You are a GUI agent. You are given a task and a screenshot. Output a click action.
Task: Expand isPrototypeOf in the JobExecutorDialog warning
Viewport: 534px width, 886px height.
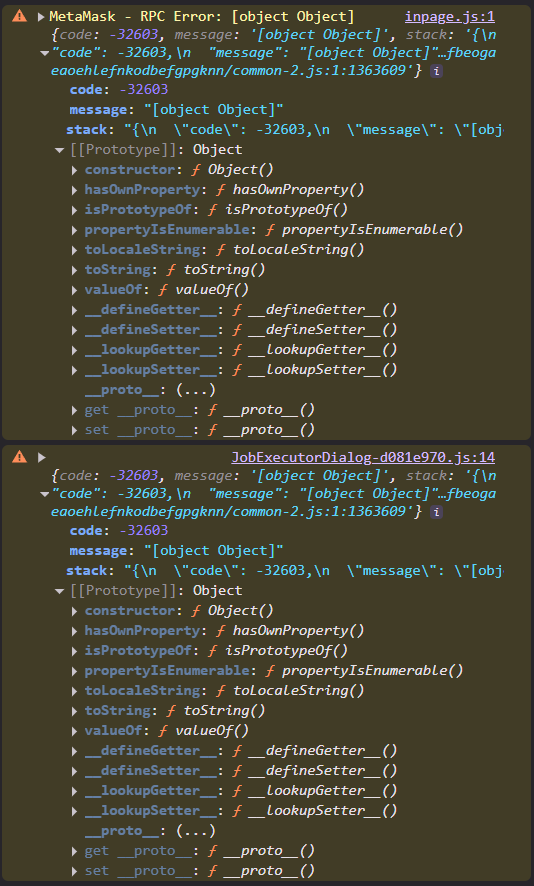(75, 651)
